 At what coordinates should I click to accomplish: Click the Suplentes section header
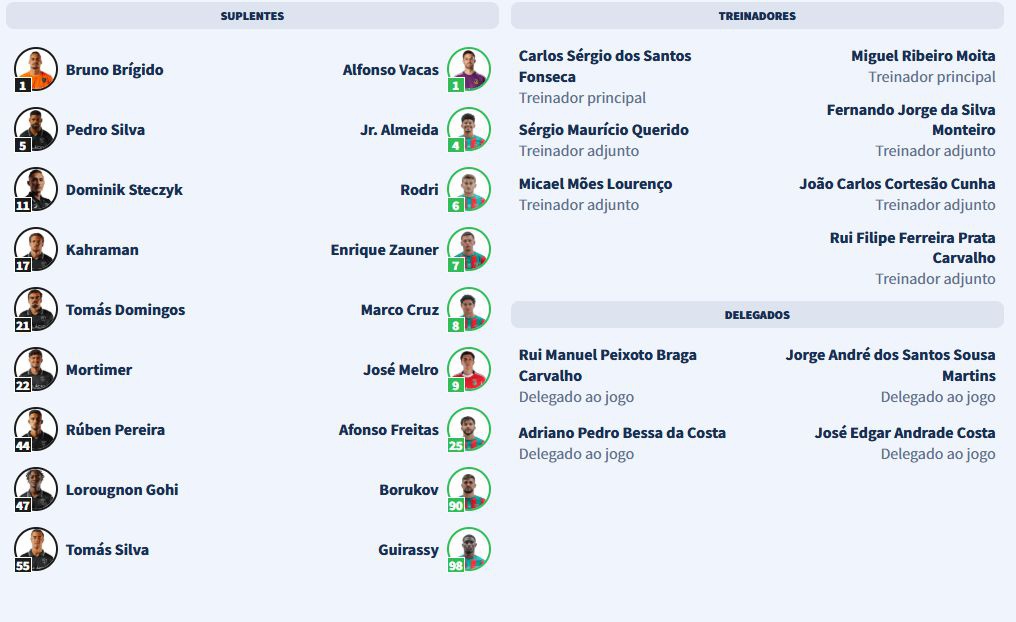252,16
